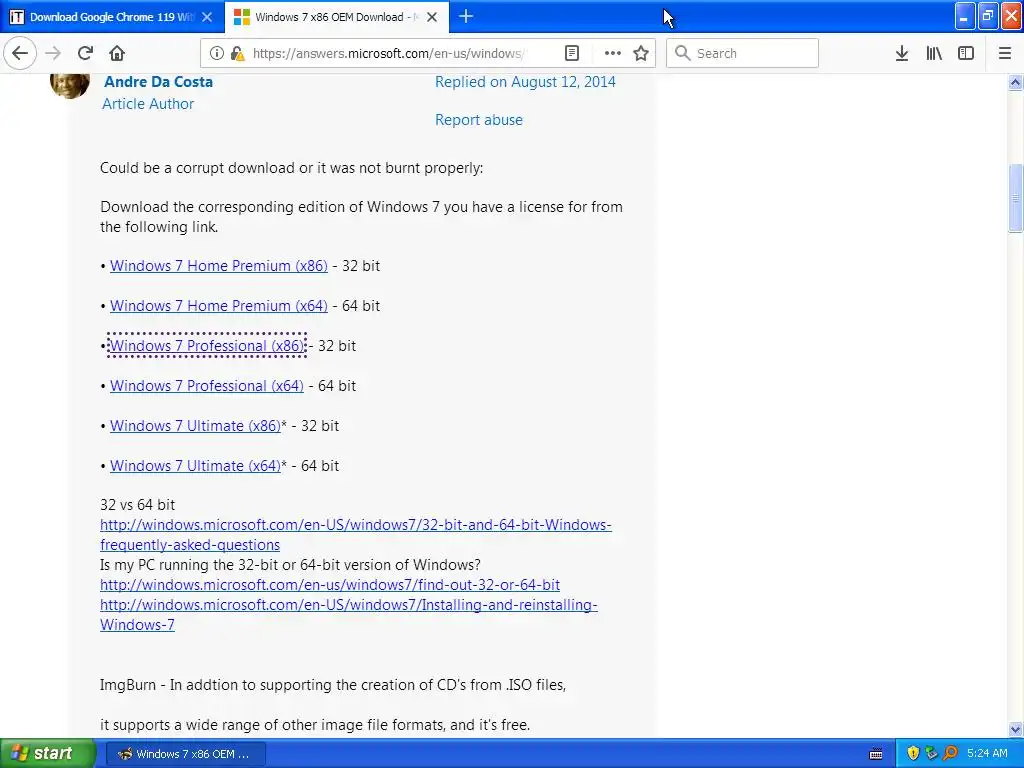Open a new tab with plus button
The width and height of the screenshot is (1024, 768).
pyautogui.click(x=466, y=16)
